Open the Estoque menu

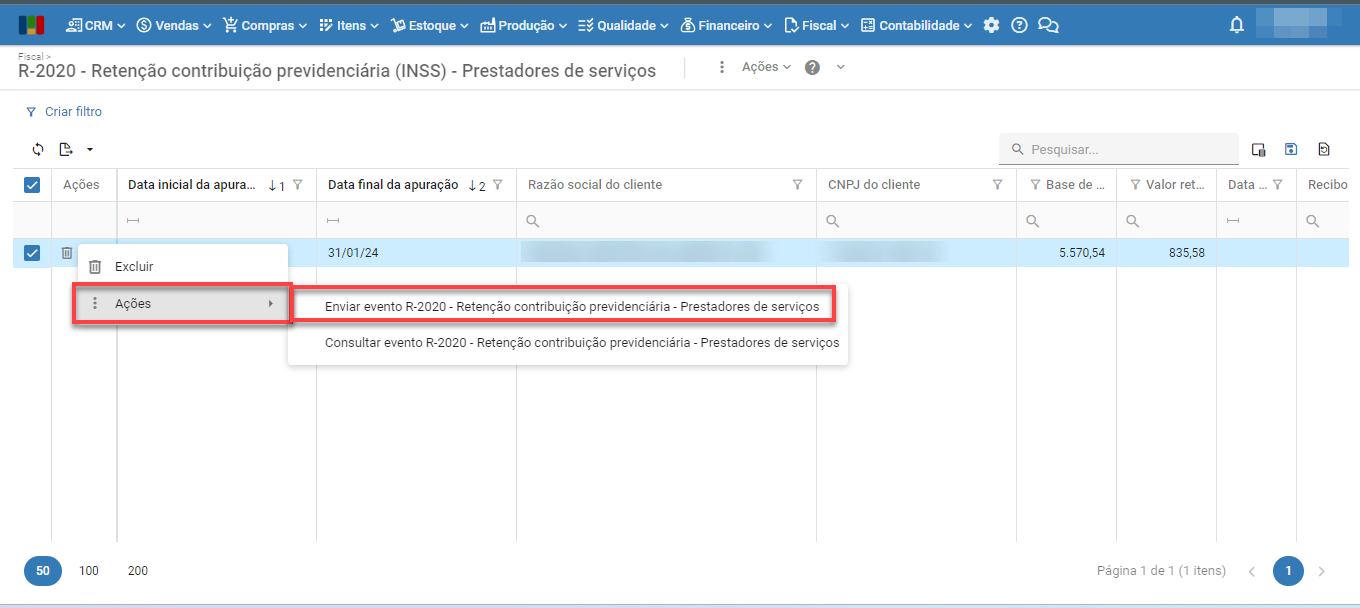tap(430, 25)
